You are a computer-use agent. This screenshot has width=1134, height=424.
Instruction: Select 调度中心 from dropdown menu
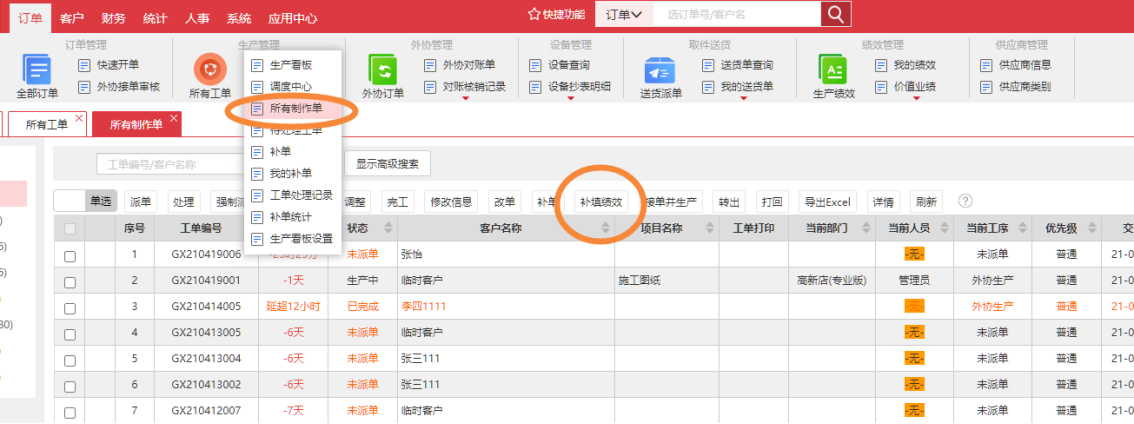tap(292, 87)
